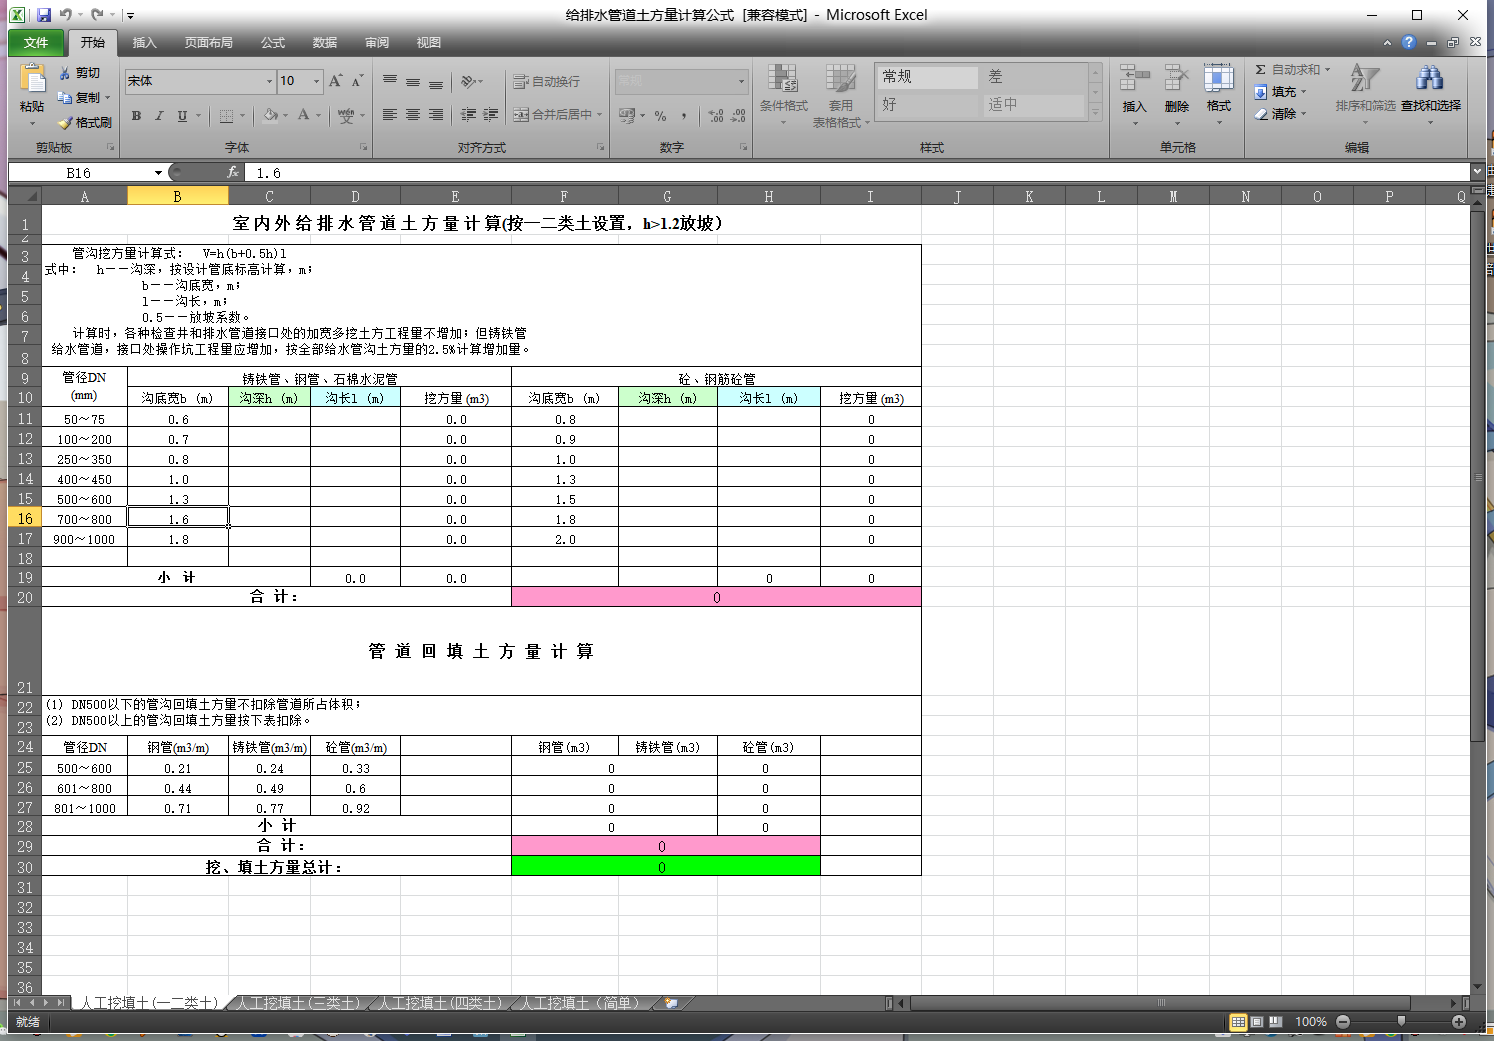This screenshot has width=1494, height=1041.
Task: Expand the cell styles gallery
Action: click(1096, 113)
